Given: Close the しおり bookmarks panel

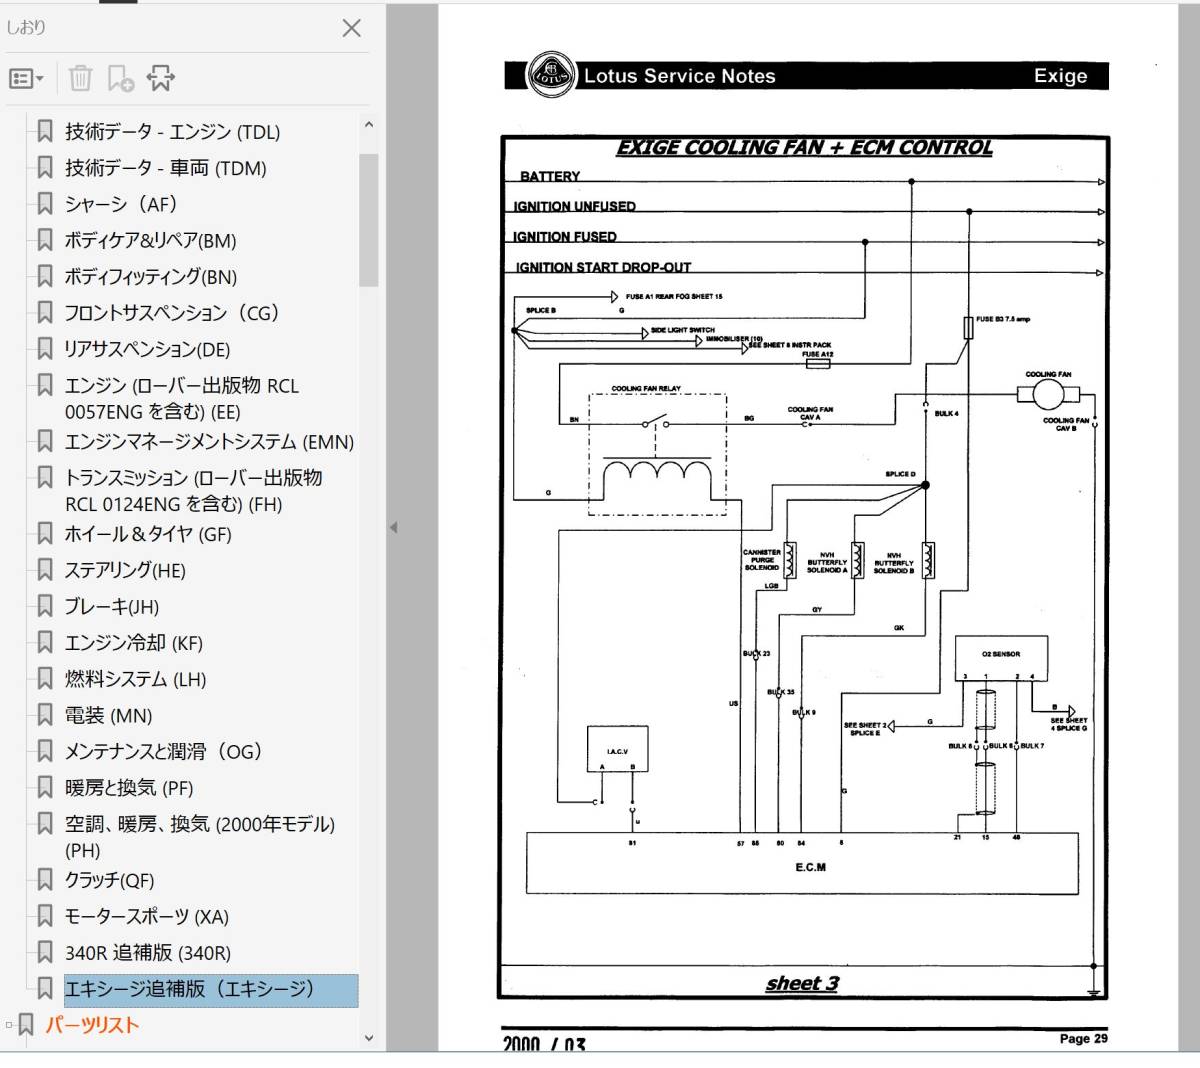Looking at the screenshot, I should 351,28.
